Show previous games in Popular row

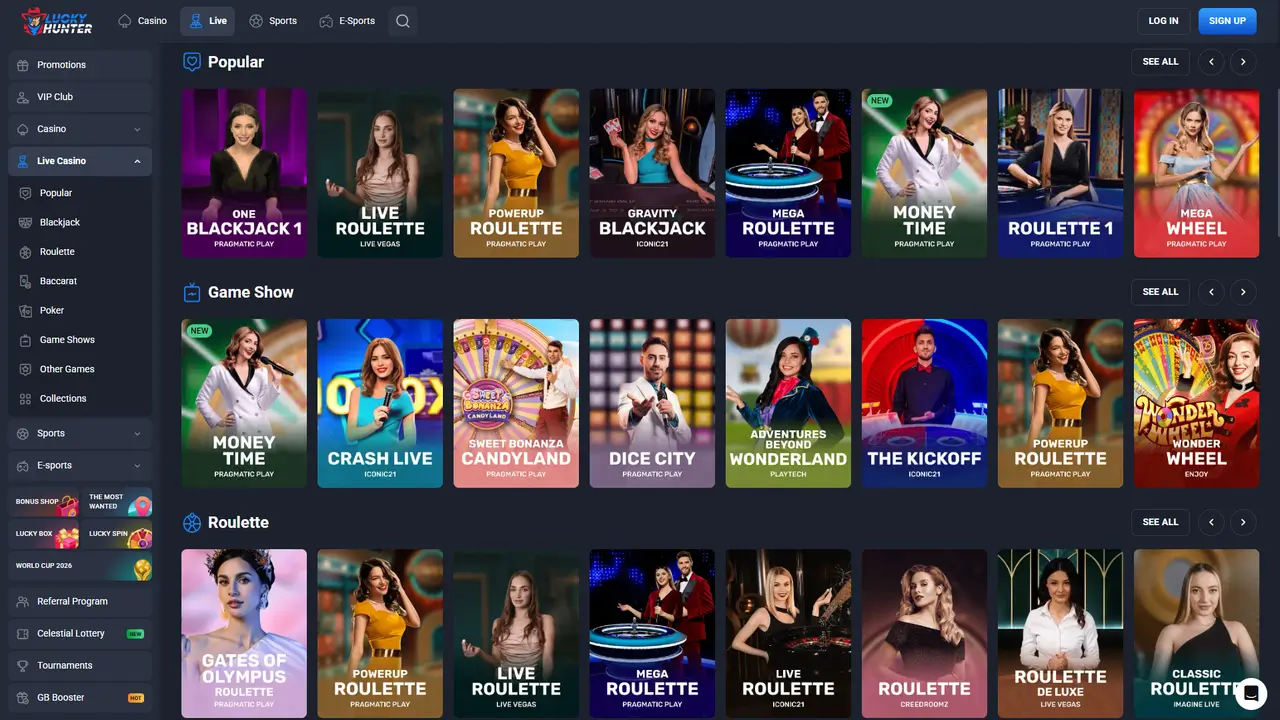click(1211, 62)
